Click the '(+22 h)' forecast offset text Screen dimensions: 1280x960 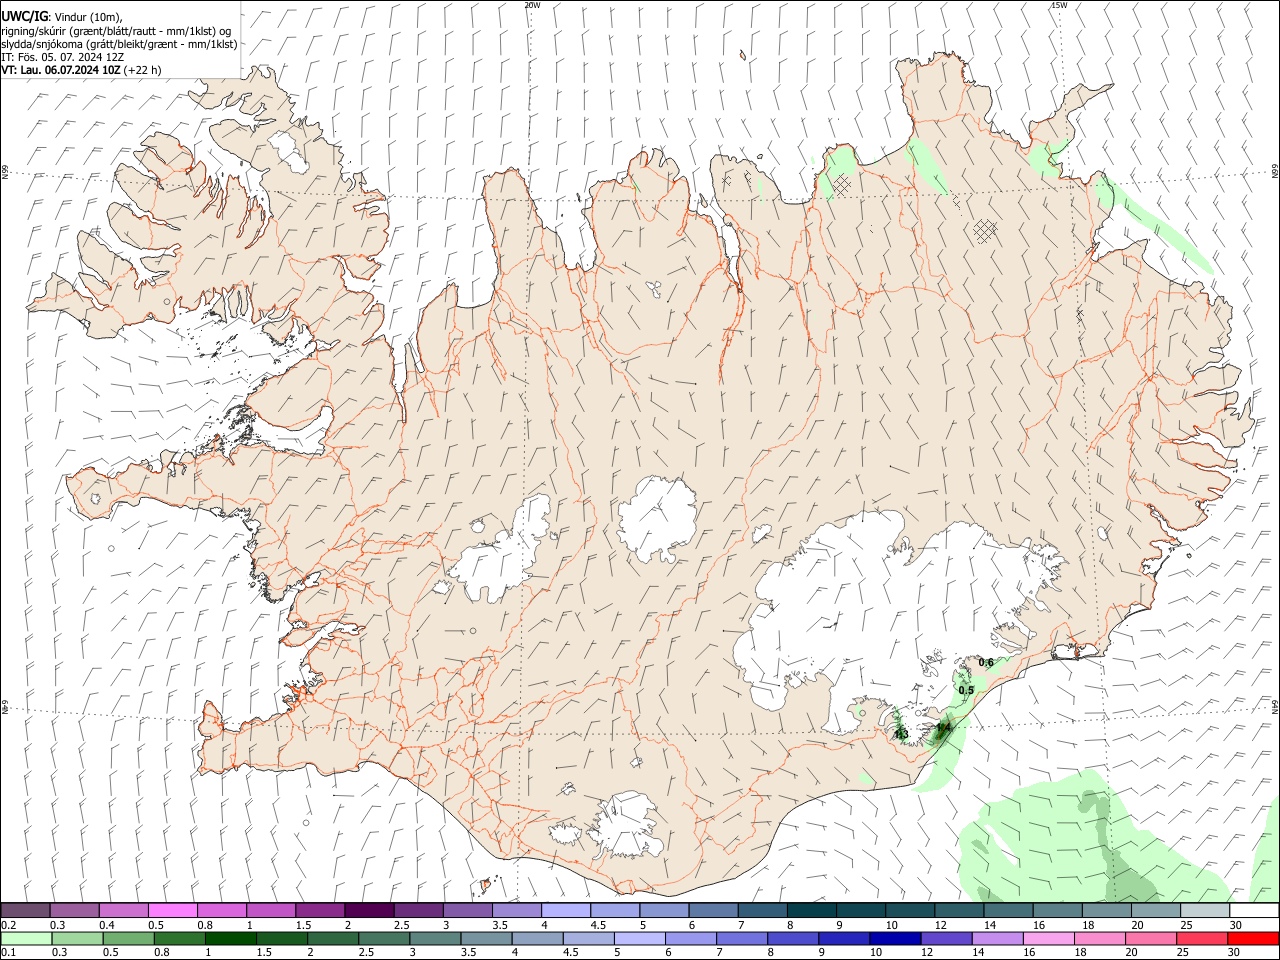pyautogui.click(x=143, y=70)
